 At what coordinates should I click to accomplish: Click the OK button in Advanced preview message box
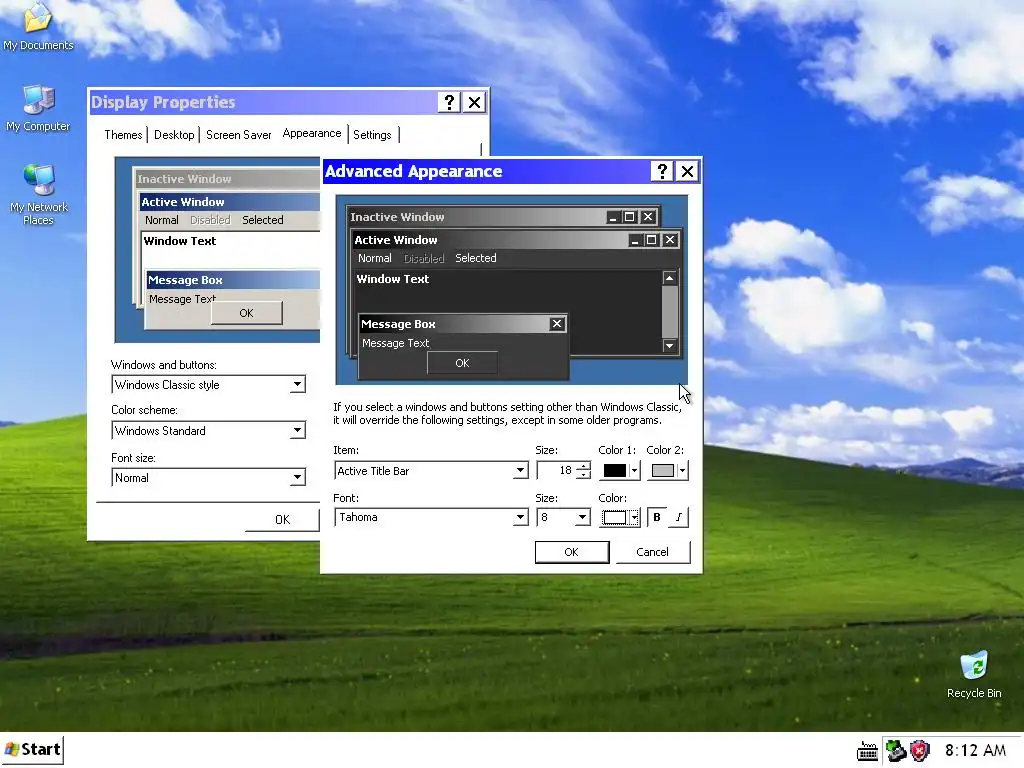462,363
